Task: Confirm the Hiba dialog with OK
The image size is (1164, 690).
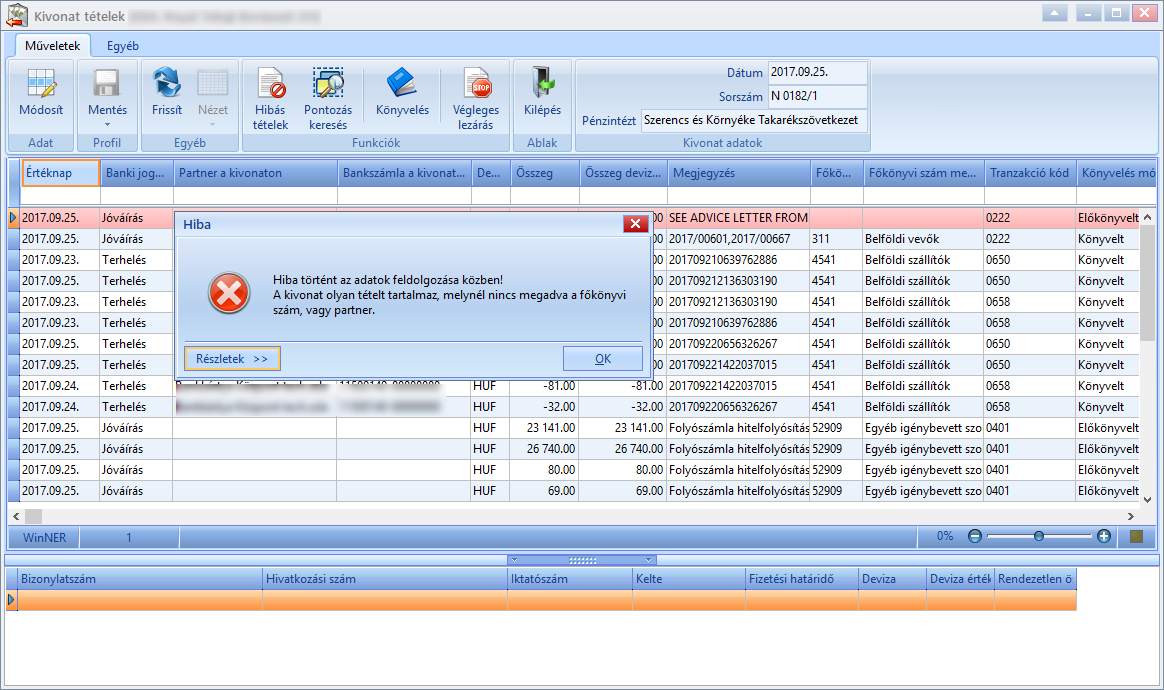Action: (603, 359)
